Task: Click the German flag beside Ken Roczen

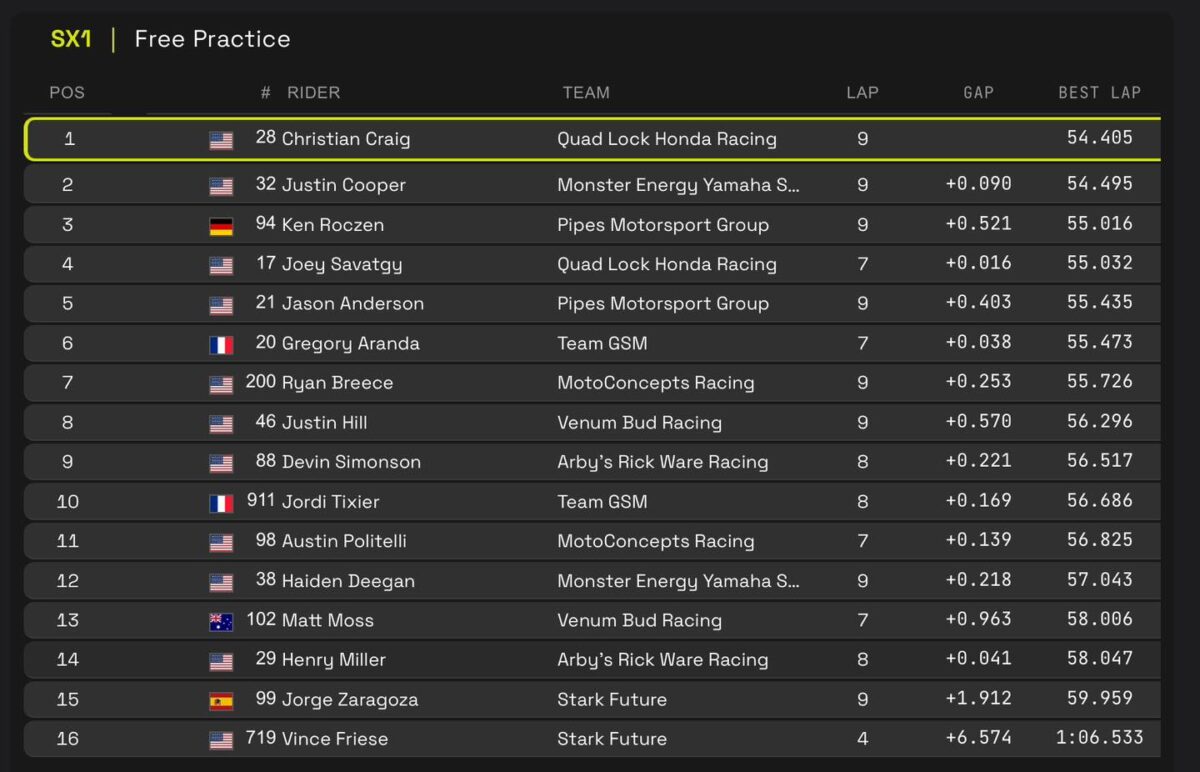Action: coord(221,226)
